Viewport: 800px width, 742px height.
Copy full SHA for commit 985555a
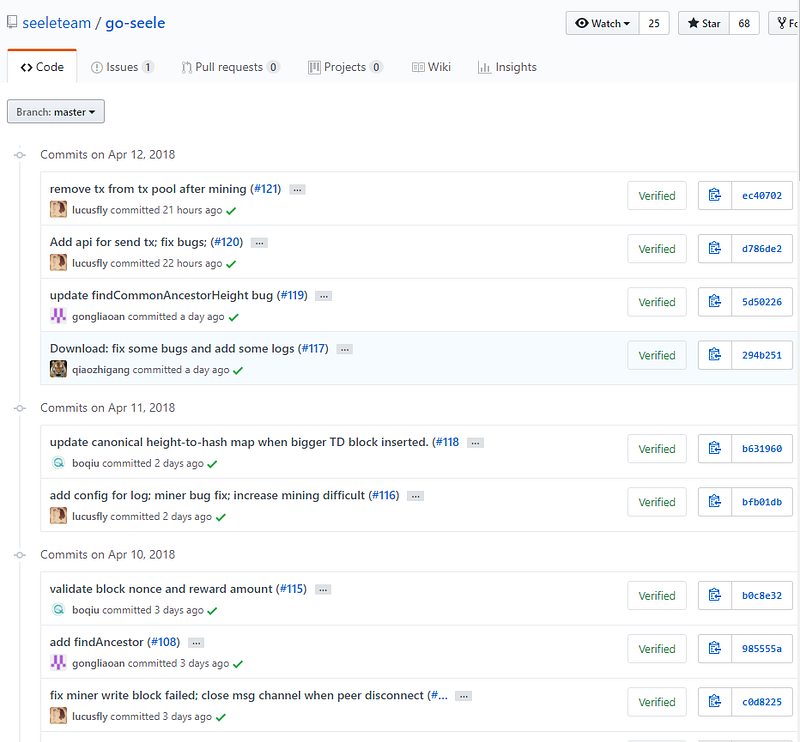pyautogui.click(x=714, y=649)
